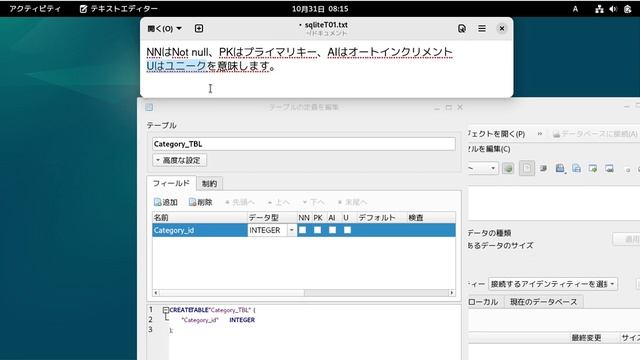Viewport: 640px width, 360px height.
Task: Click プロジェクトを開く(P) in main window toolbar
Action: tap(496, 134)
